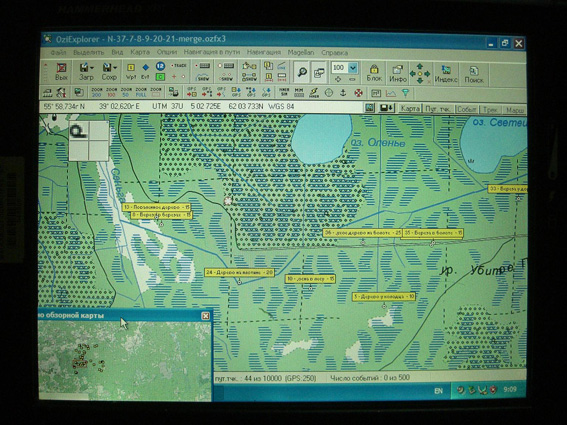The height and width of the screenshot is (425, 567).
Task: Open the Карта menu
Action: pyautogui.click(x=140, y=52)
